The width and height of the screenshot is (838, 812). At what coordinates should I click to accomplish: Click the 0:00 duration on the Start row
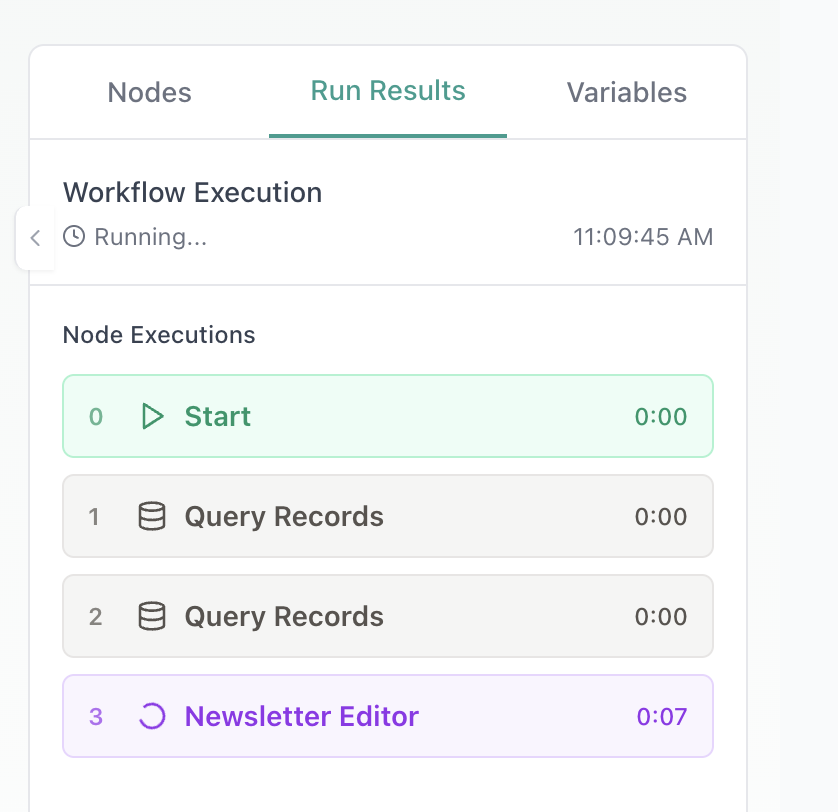tap(661, 416)
